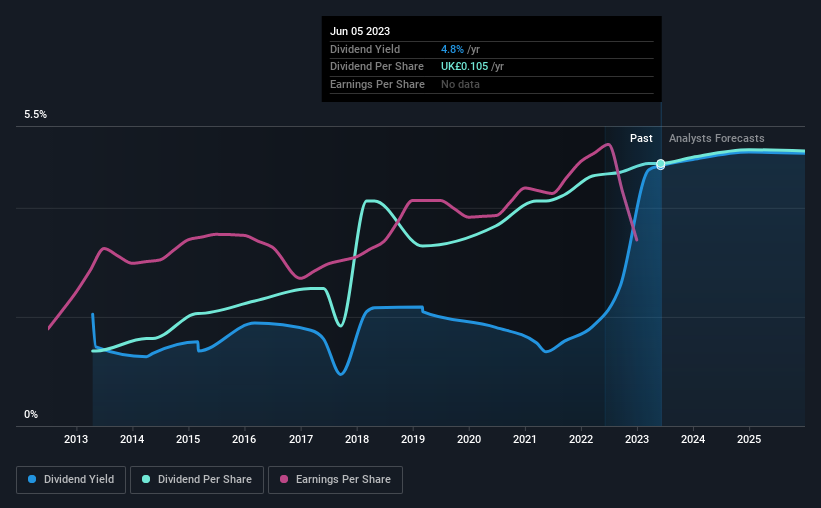Click the 2015 x-axis year label
The width and height of the screenshot is (821, 508).
pyautogui.click(x=188, y=439)
